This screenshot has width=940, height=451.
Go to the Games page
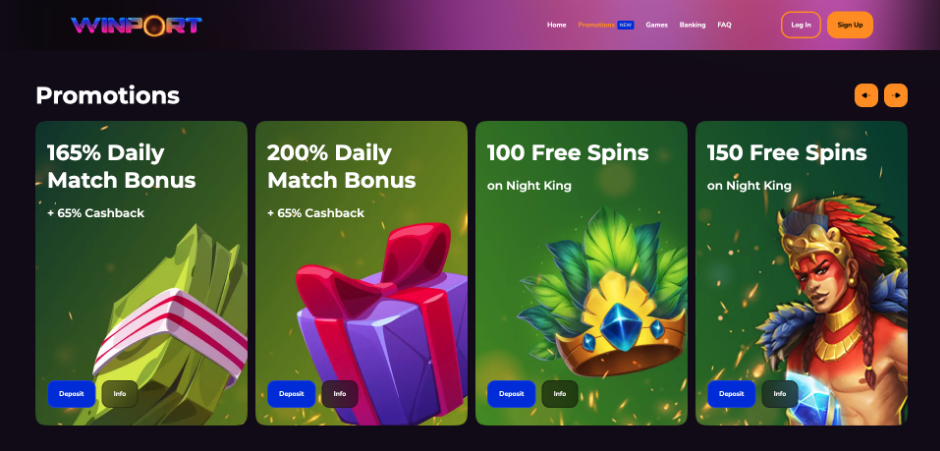656,25
